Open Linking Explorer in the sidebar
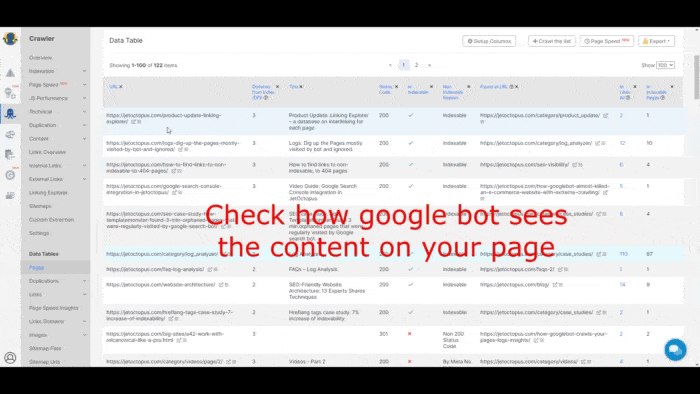Screen dimensions: 700x394 (48, 193)
